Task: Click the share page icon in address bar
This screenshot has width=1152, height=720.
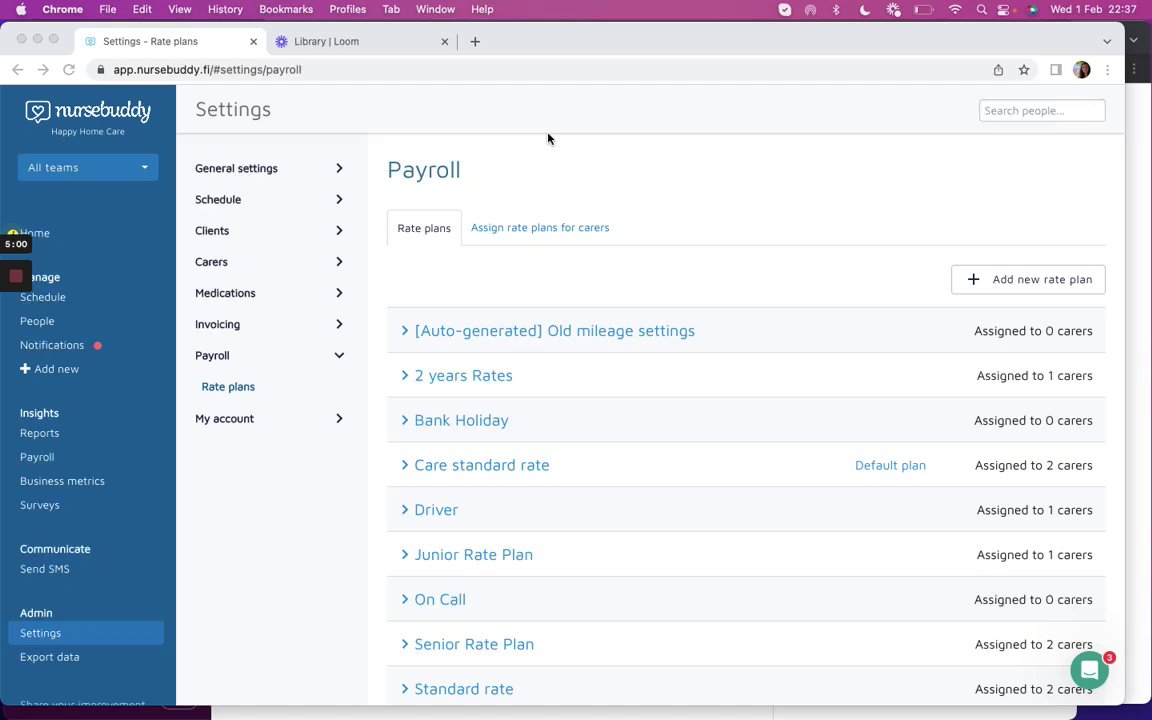Action: coord(998,70)
